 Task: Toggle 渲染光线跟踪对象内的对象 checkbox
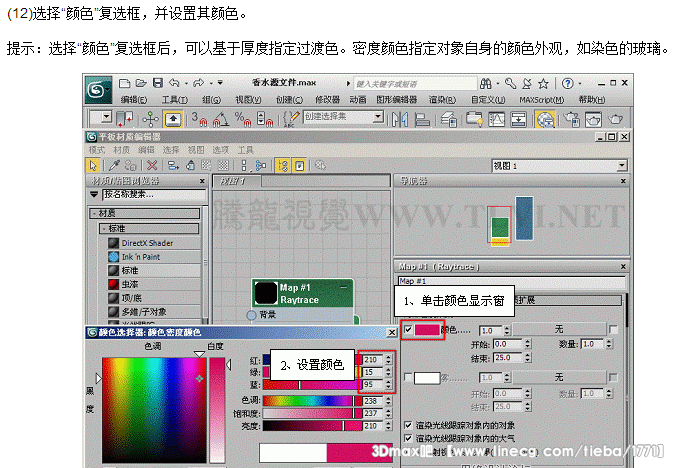point(408,425)
